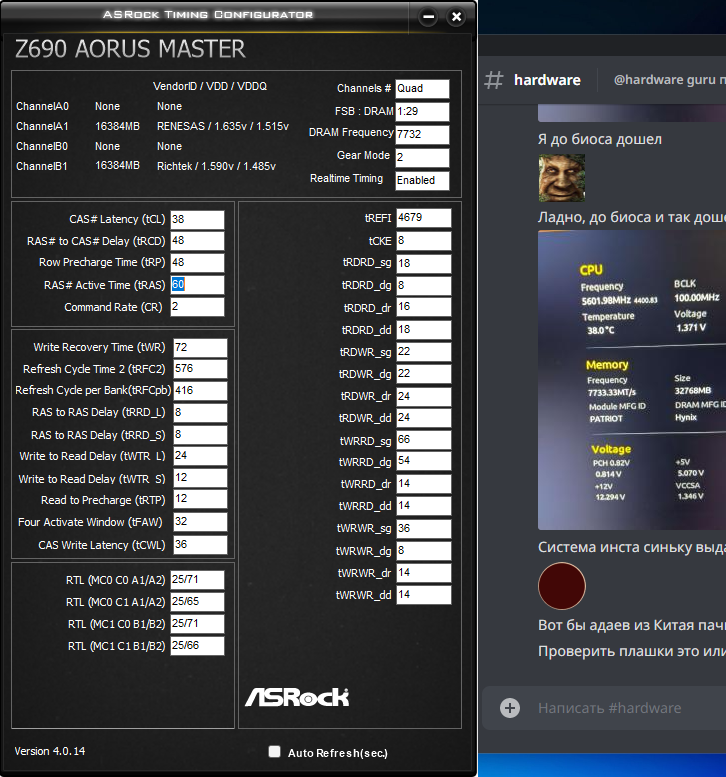The height and width of the screenshot is (777, 726).
Task: Open the wise tree emoji image in Discord
Action: (x=562, y=177)
